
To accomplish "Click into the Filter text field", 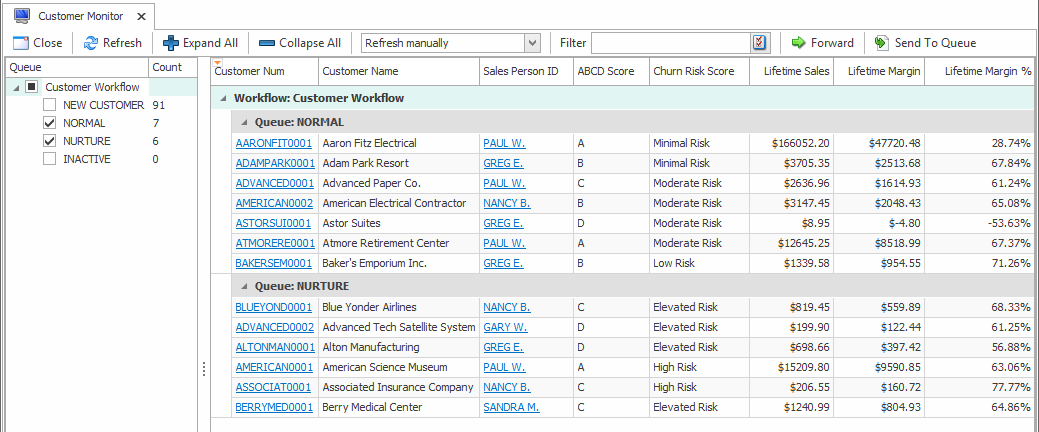I will tap(670, 43).
